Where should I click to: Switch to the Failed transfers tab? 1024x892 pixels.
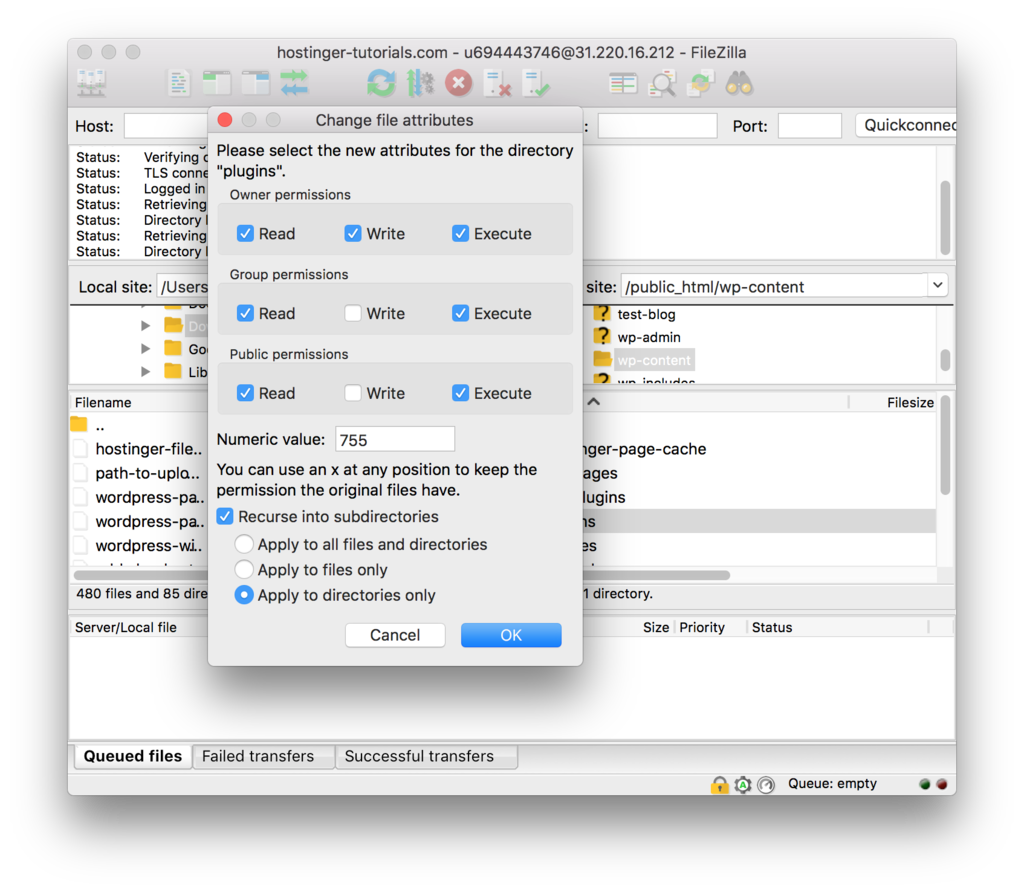(263, 756)
